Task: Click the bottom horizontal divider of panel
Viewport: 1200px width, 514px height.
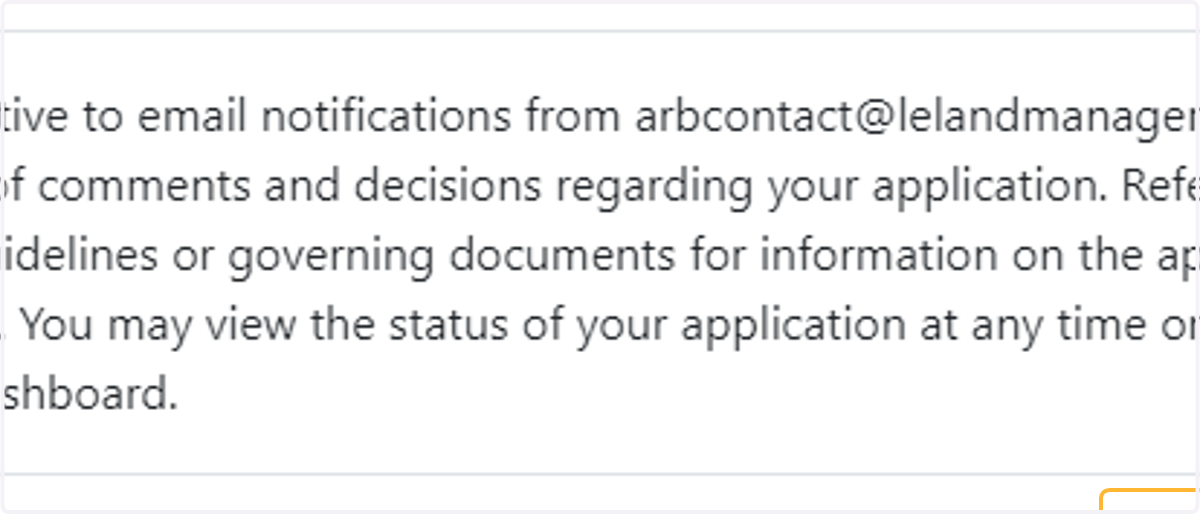Action: pyautogui.click(x=600, y=473)
